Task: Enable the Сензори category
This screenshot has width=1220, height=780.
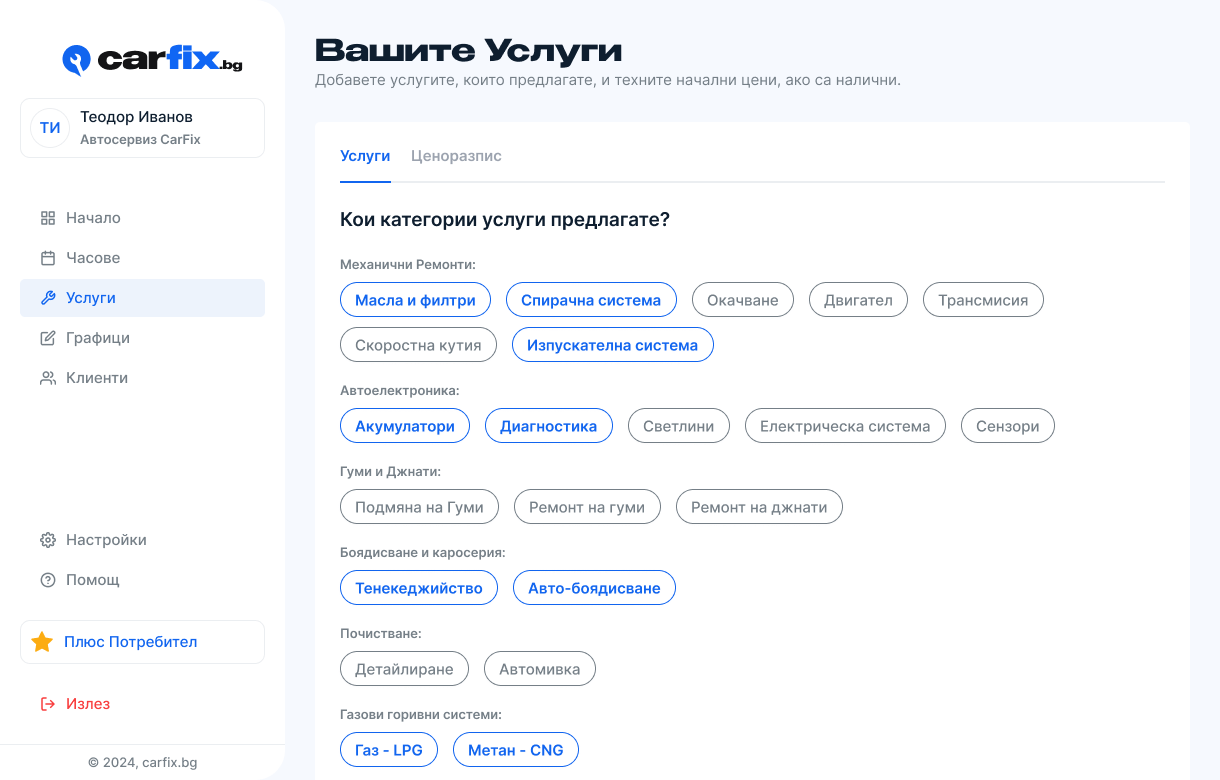Action: pos(1008,426)
